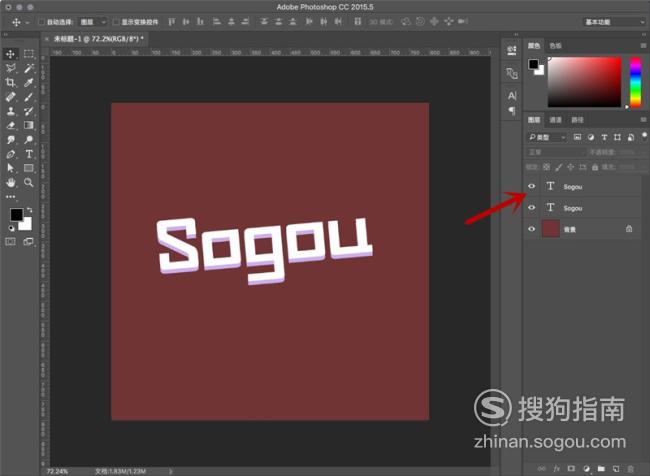
Task: Open the blend mode dropdown
Action: [556, 152]
